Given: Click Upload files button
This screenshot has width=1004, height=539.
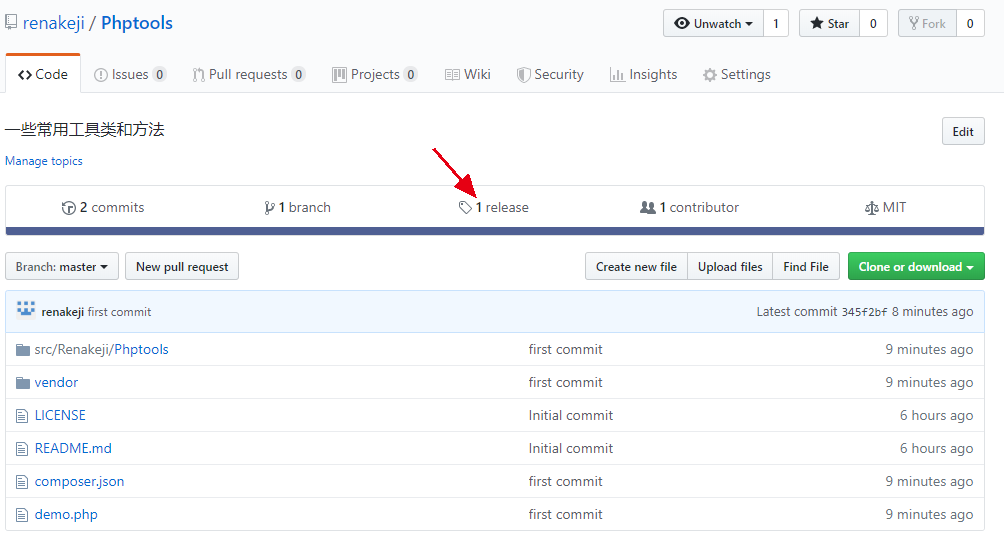Looking at the screenshot, I should point(730,266).
